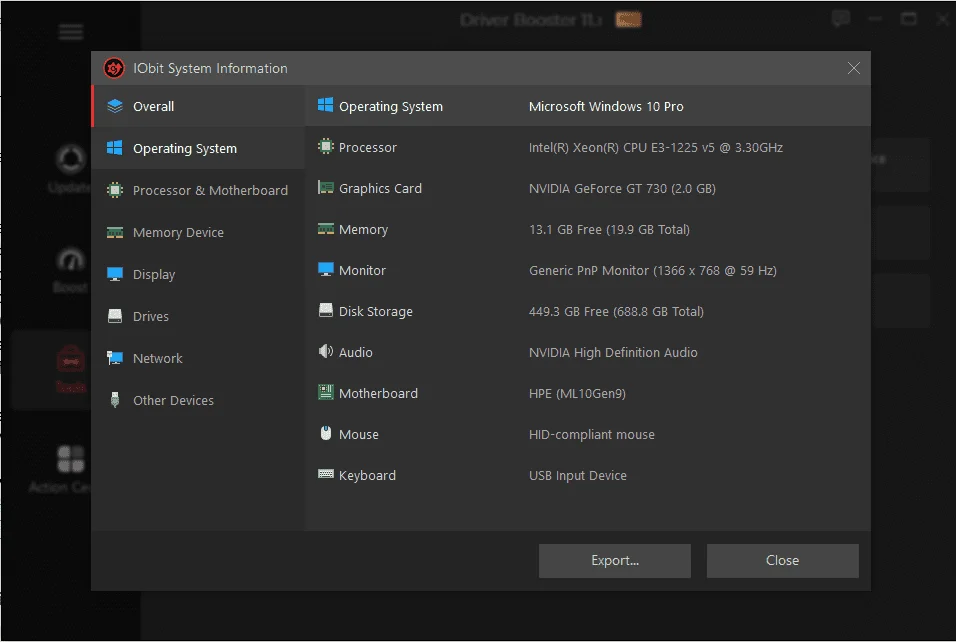Click the 13.1 GB Free memory value
Screen dimensions: 956x642
pos(609,229)
